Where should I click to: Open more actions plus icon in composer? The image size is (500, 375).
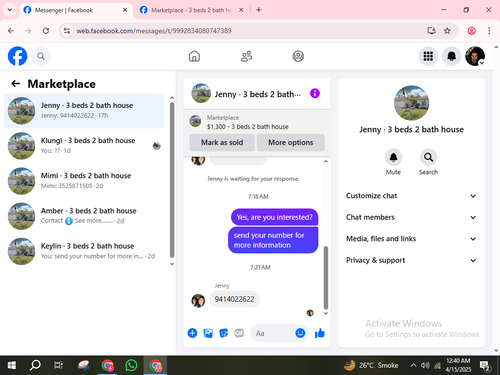point(192,333)
